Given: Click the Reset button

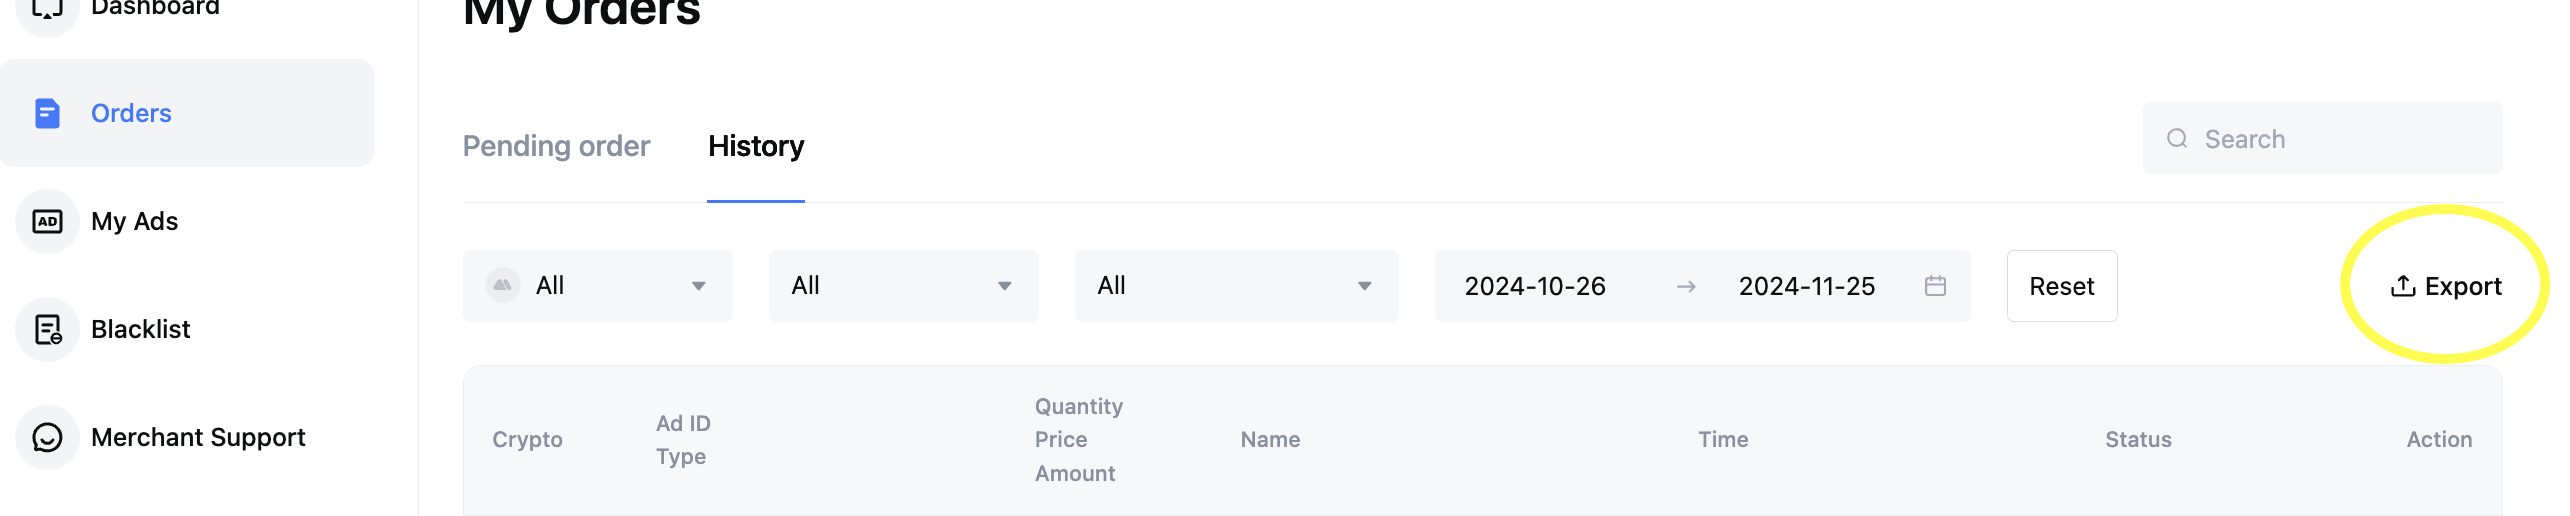Looking at the screenshot, I should [x=2062, y=286].
